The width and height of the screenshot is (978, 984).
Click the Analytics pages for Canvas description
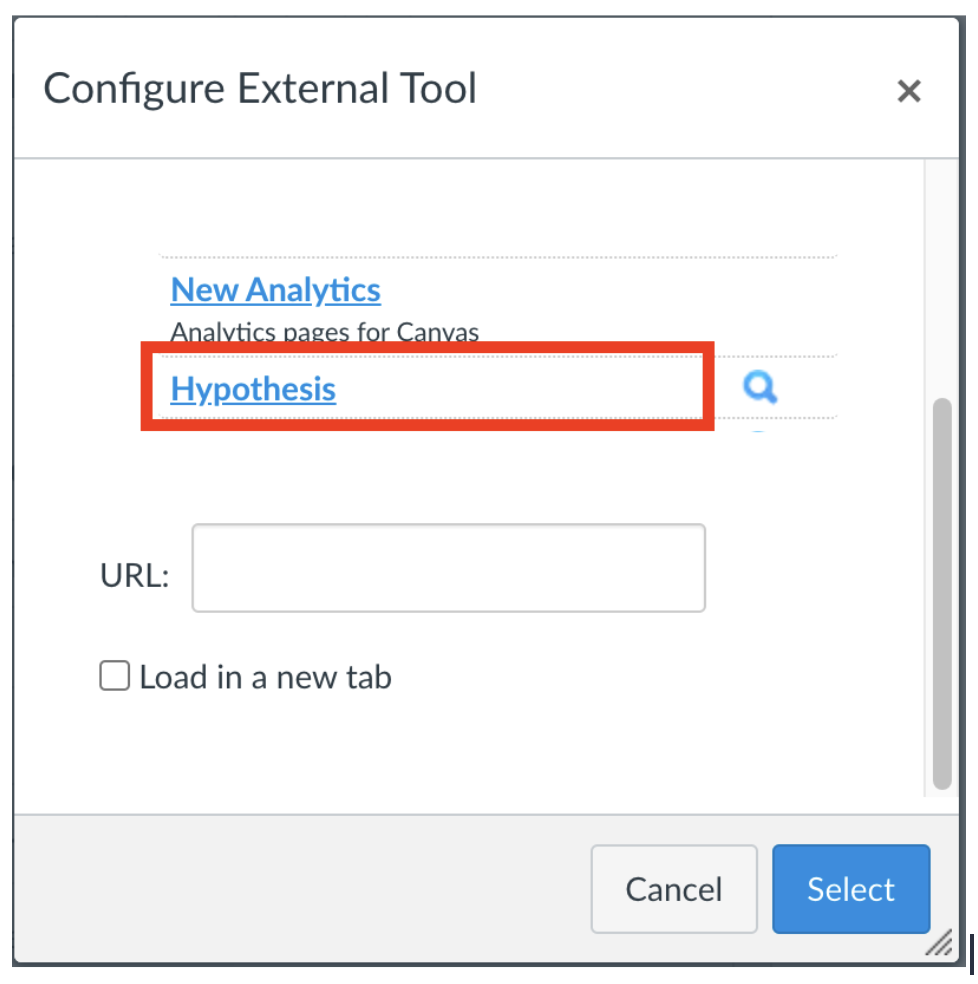pos(324,332)
